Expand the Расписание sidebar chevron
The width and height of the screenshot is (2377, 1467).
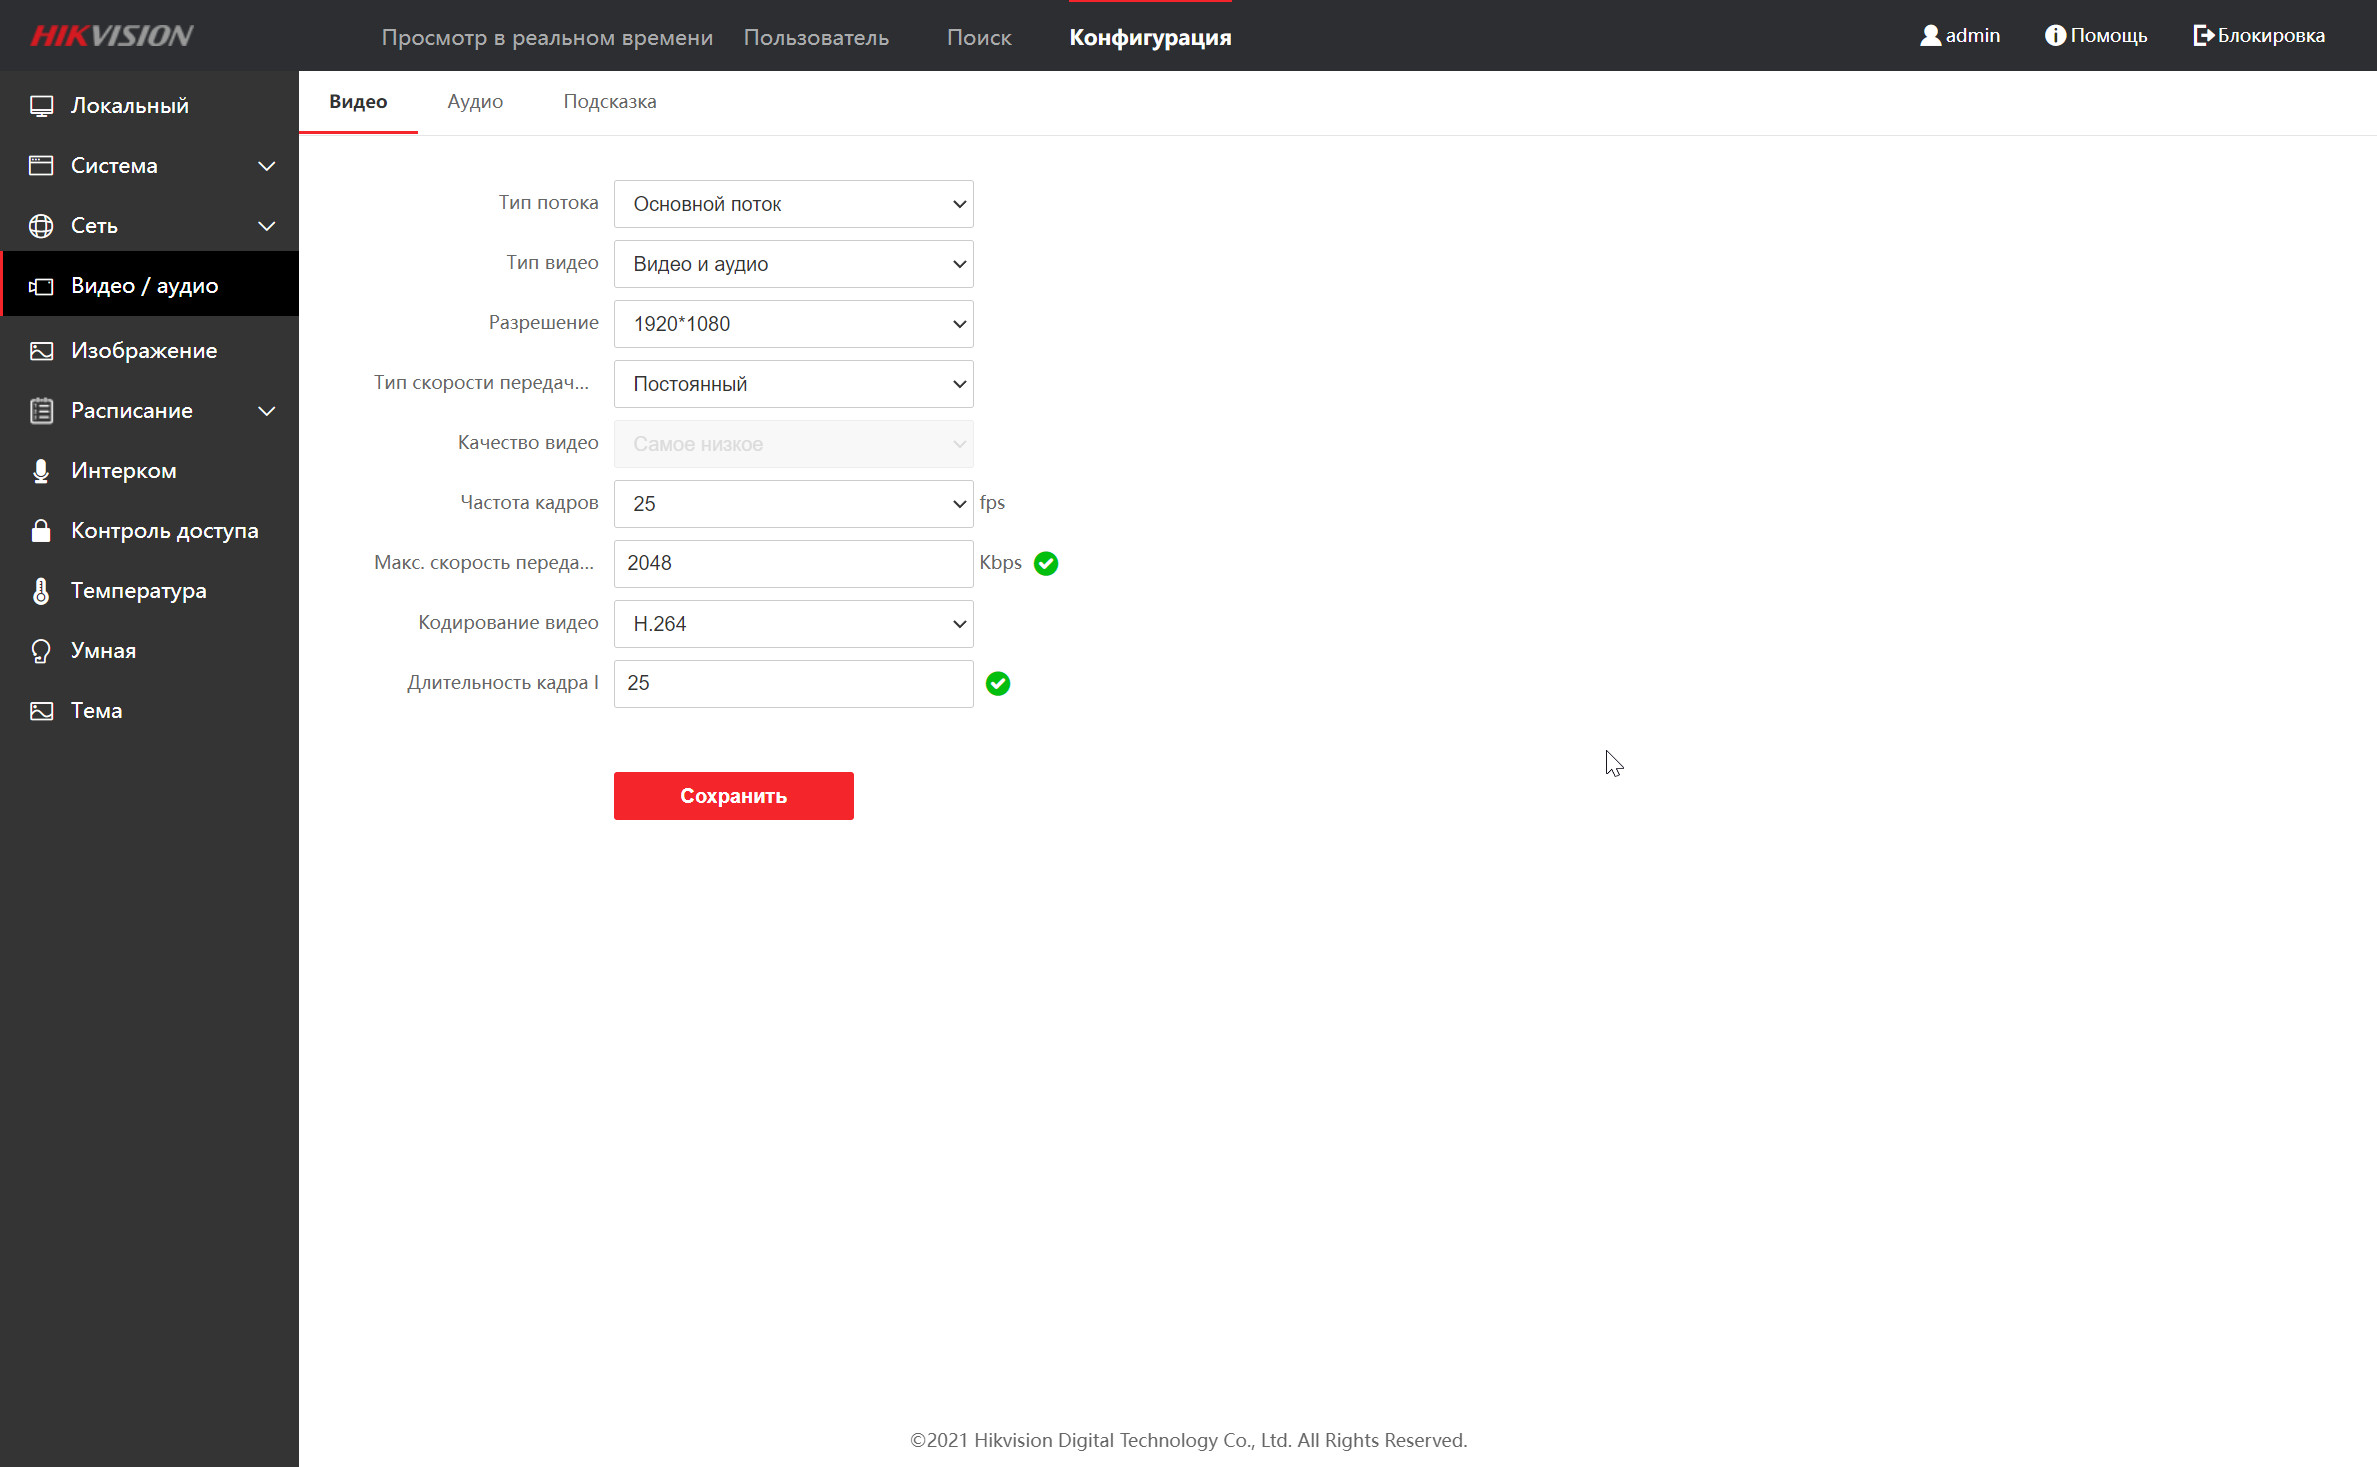266,411
